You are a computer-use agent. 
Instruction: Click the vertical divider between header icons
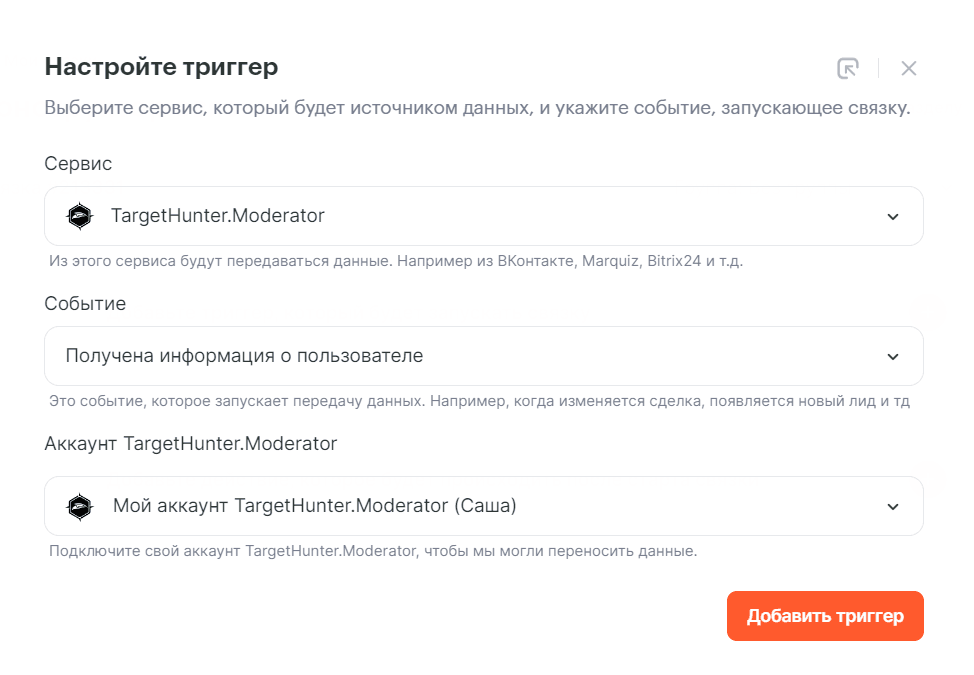coord(878,68)
